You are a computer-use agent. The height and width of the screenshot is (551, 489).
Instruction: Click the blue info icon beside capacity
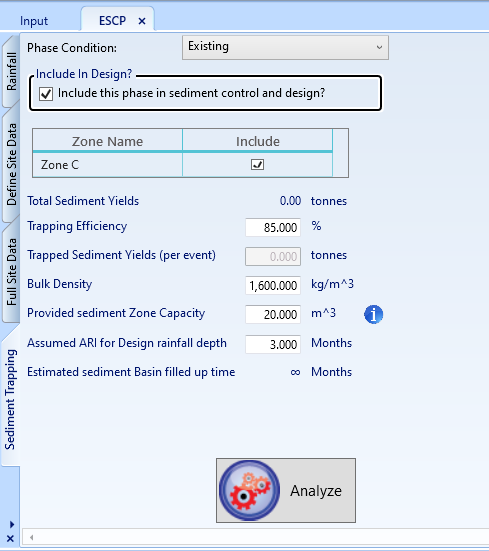pyautogui.click(x=373, y=314)
